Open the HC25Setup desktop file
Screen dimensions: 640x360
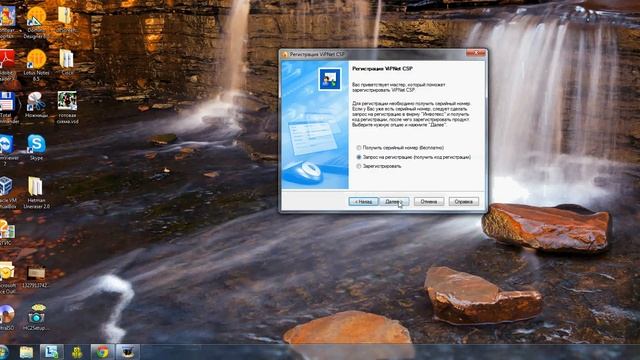pos(36,318)
